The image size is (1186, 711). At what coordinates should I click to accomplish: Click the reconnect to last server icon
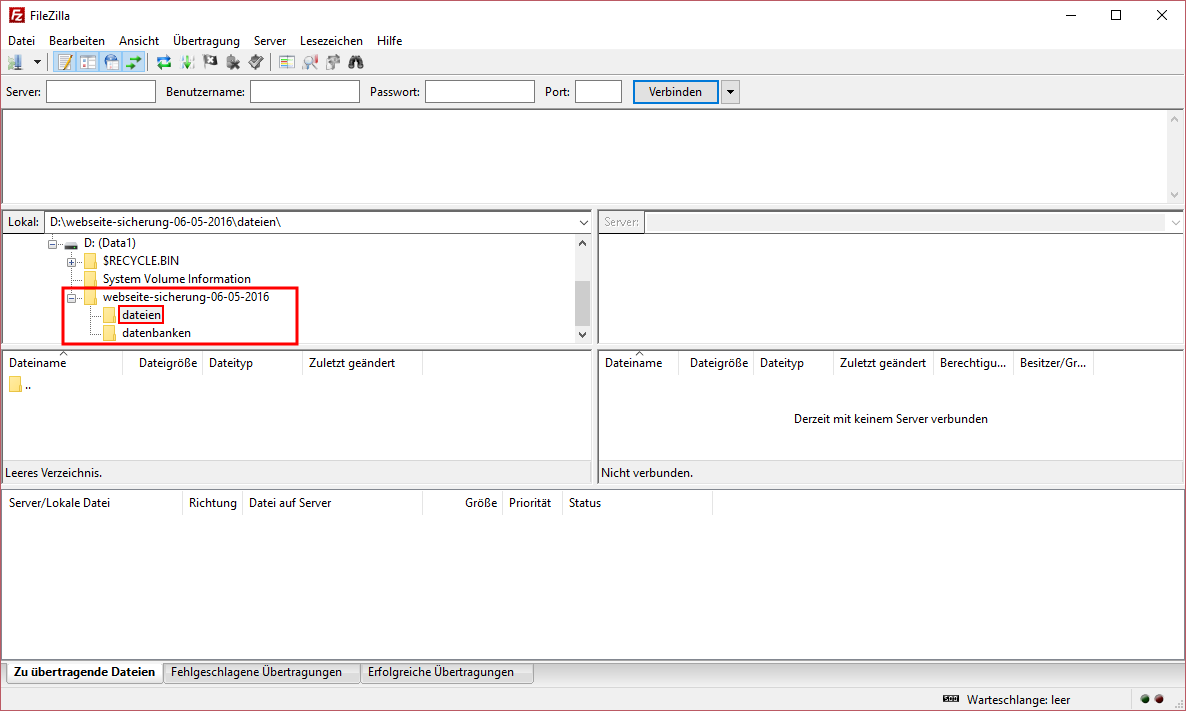pyautogui.click(x=256, y=62)
